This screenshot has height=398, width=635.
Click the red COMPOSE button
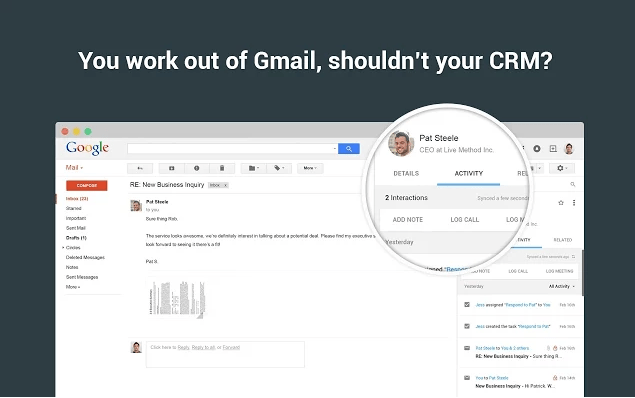coord(87,185)
